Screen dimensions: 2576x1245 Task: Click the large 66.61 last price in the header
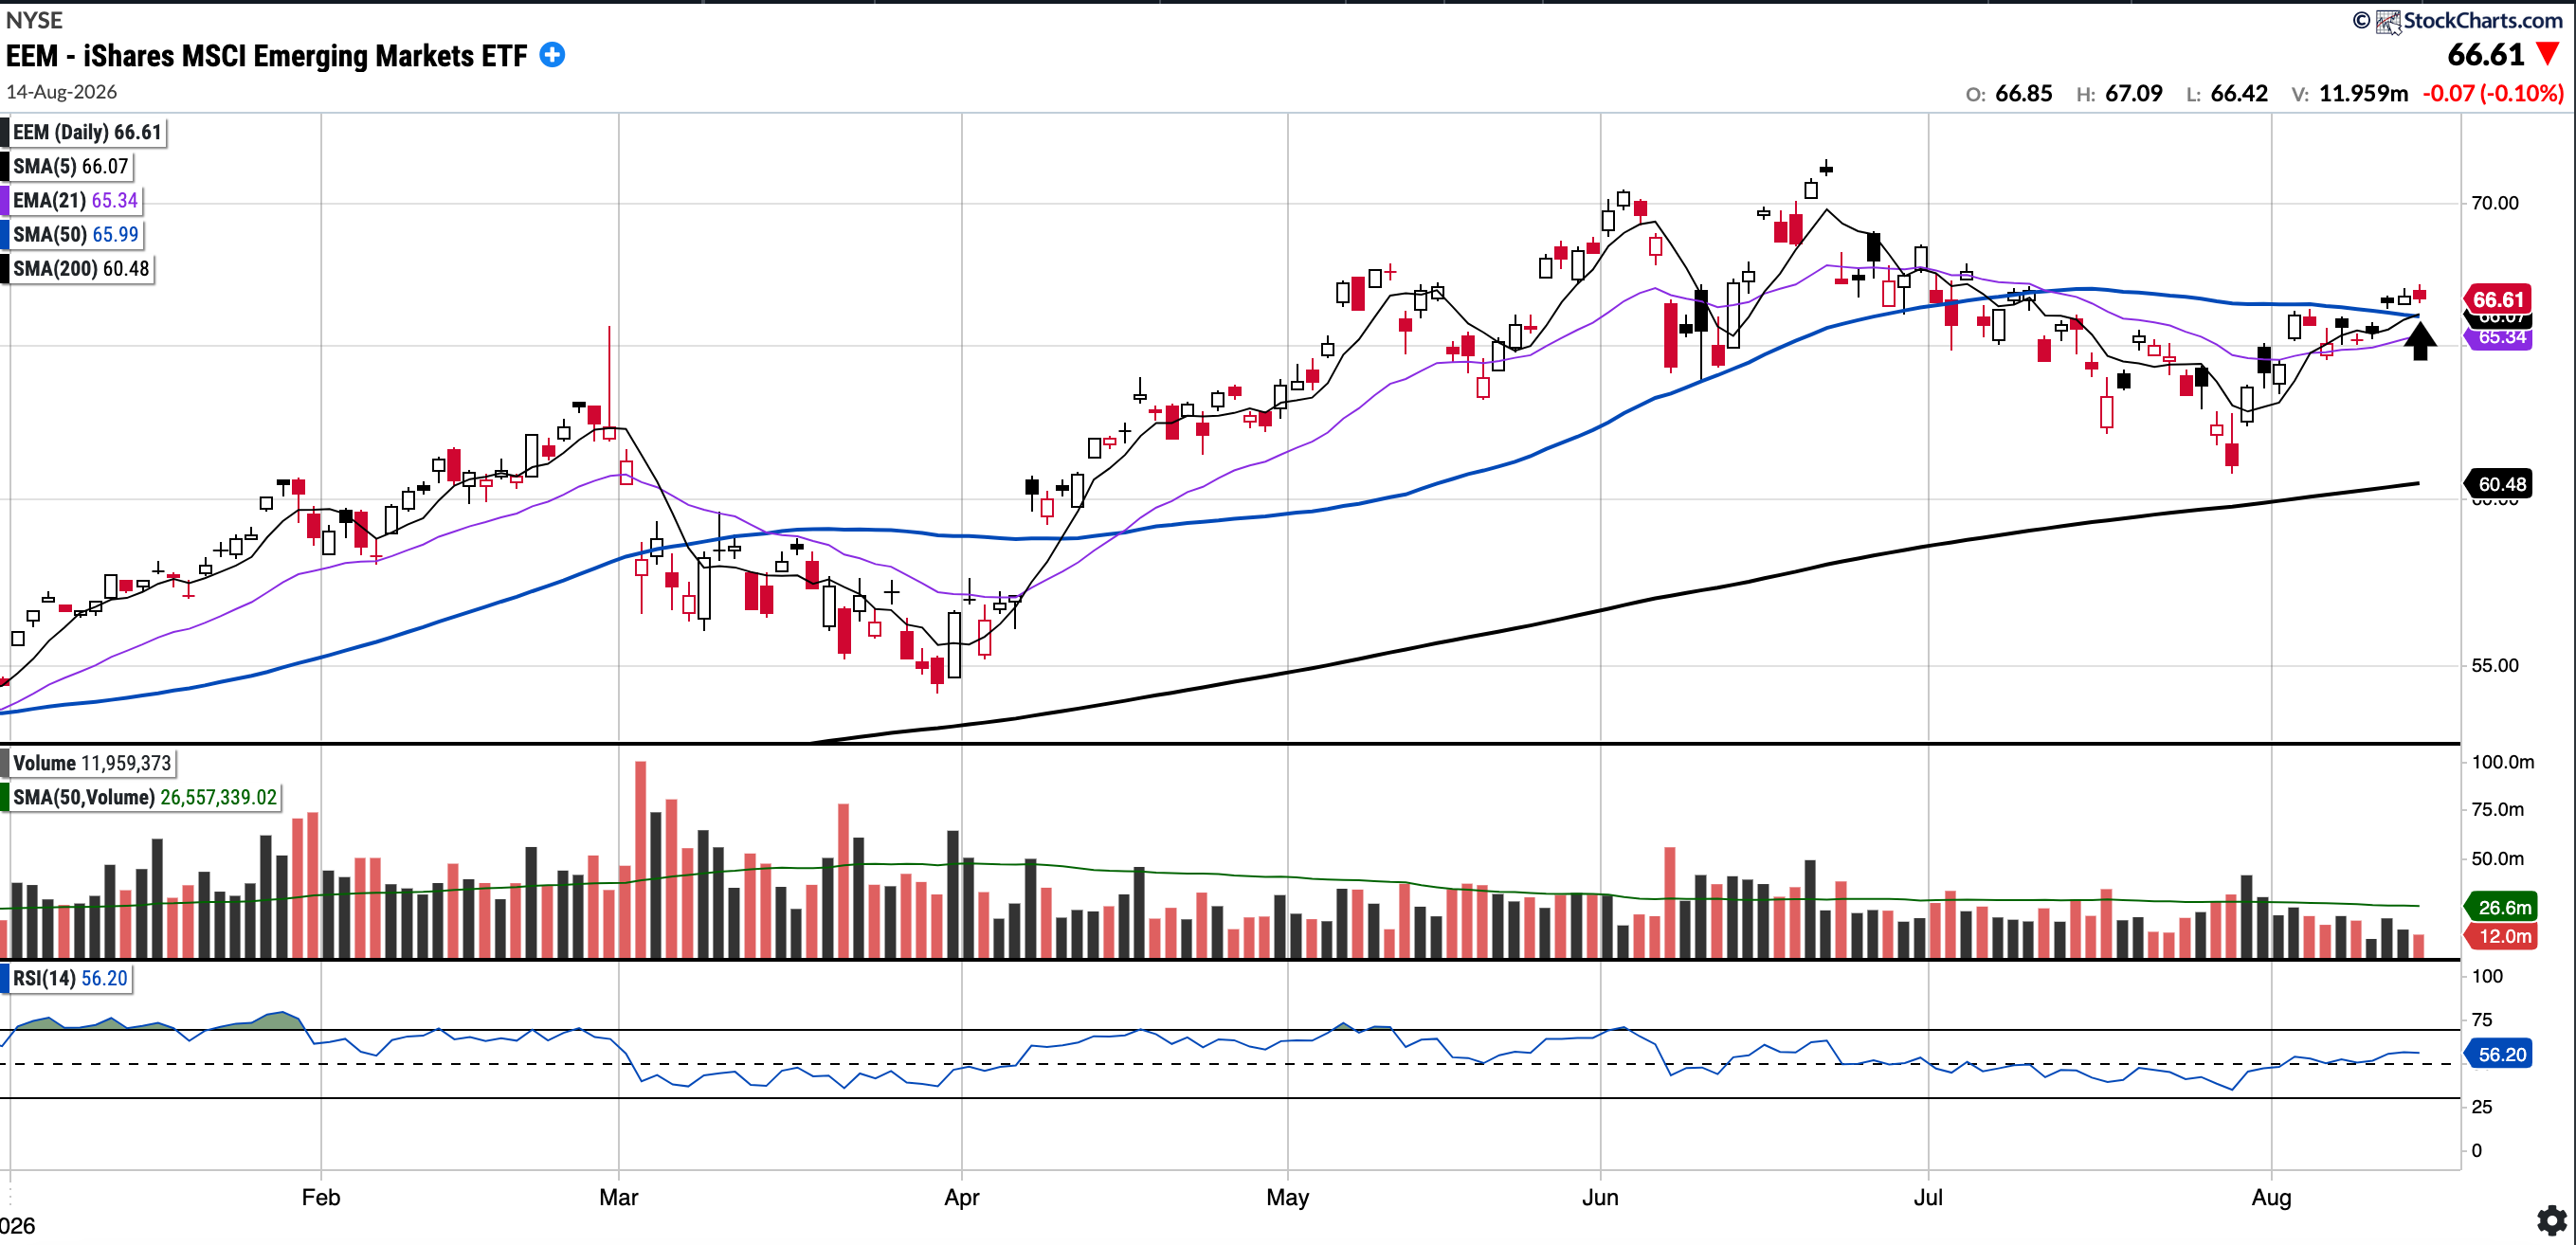point(2486,54)
